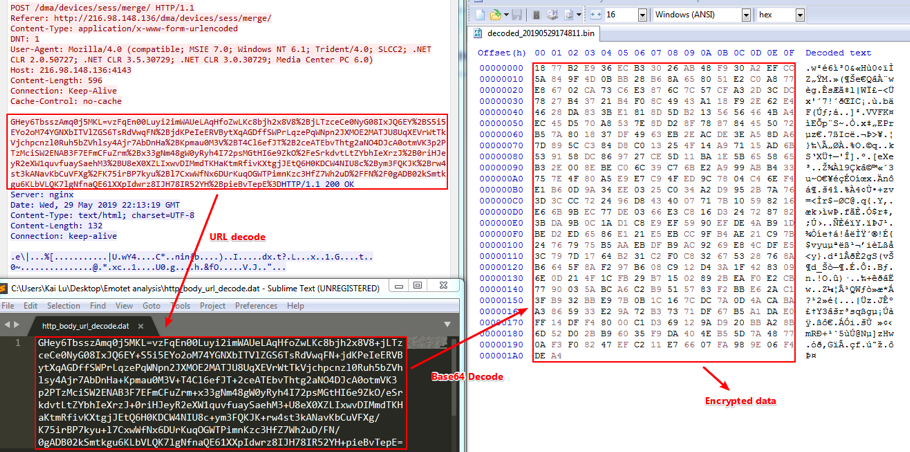Click the next tab right arrow in Sublime Text

coord(17,324)
